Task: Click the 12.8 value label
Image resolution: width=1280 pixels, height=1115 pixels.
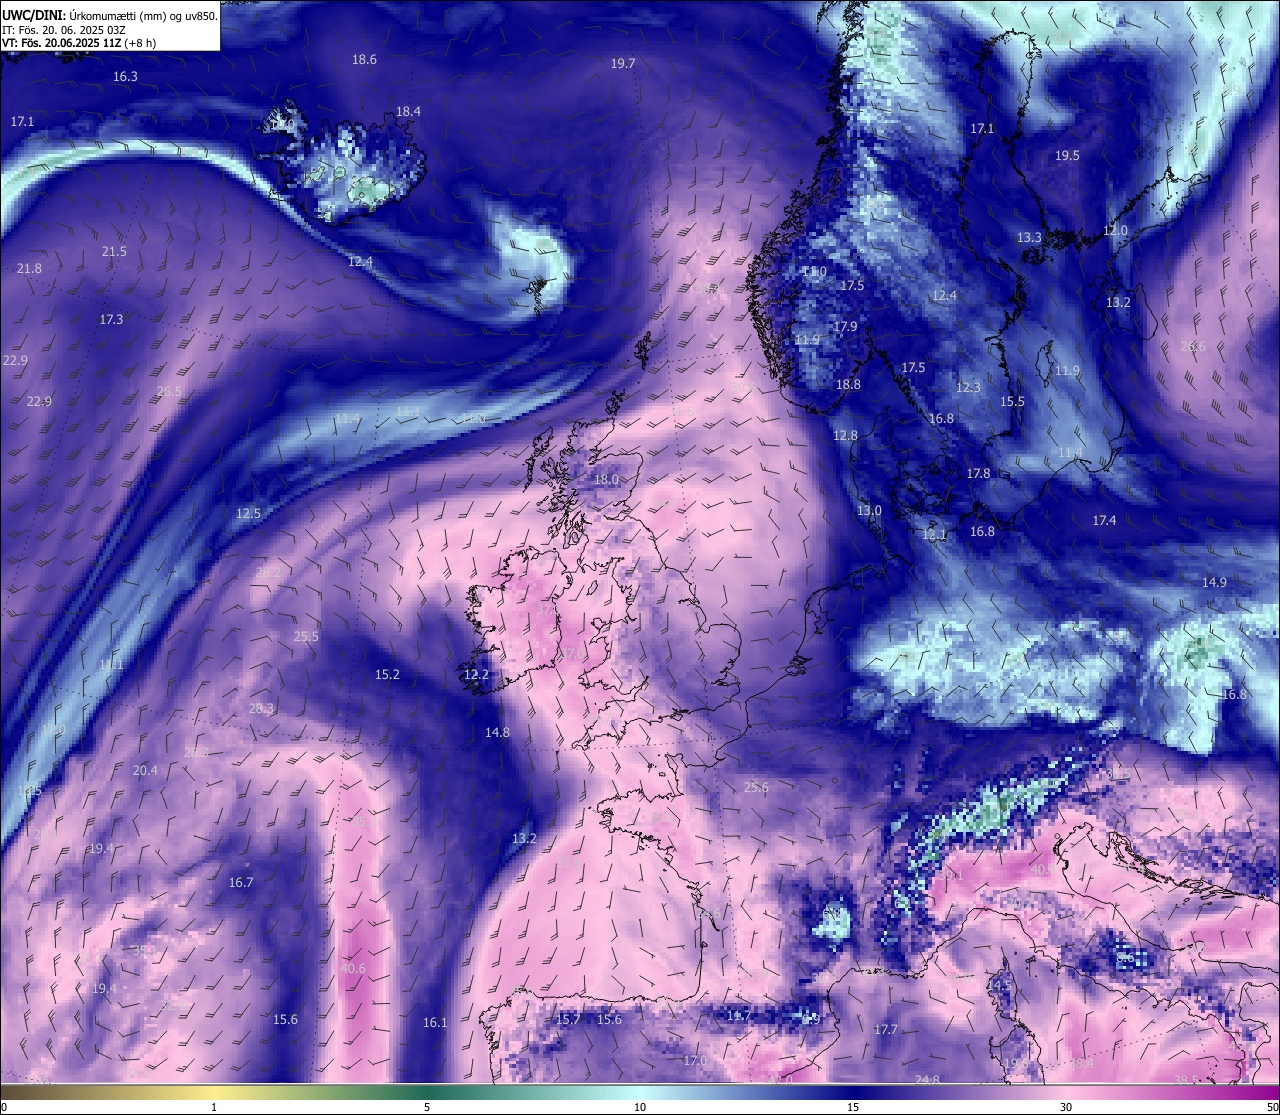Action: point(845,436)
